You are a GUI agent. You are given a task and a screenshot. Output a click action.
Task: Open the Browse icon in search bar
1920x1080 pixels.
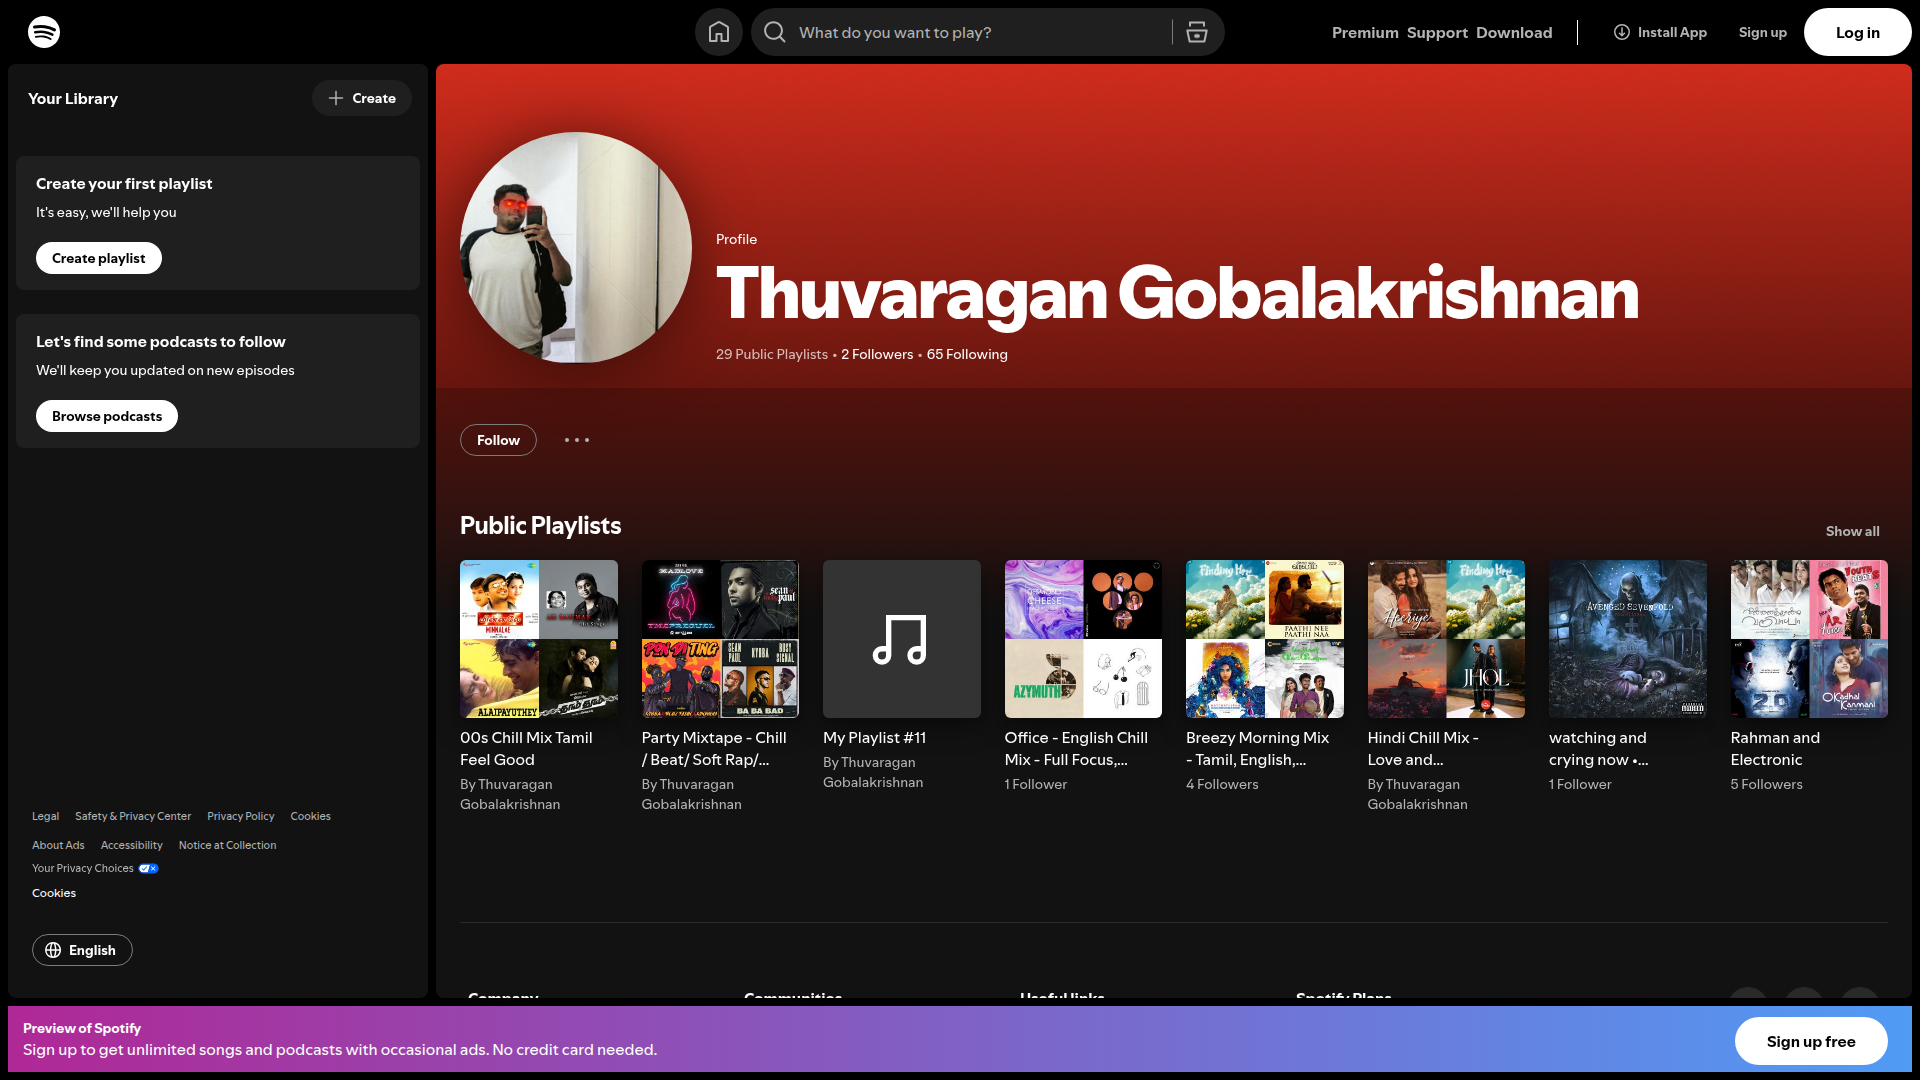(1197, 32)
